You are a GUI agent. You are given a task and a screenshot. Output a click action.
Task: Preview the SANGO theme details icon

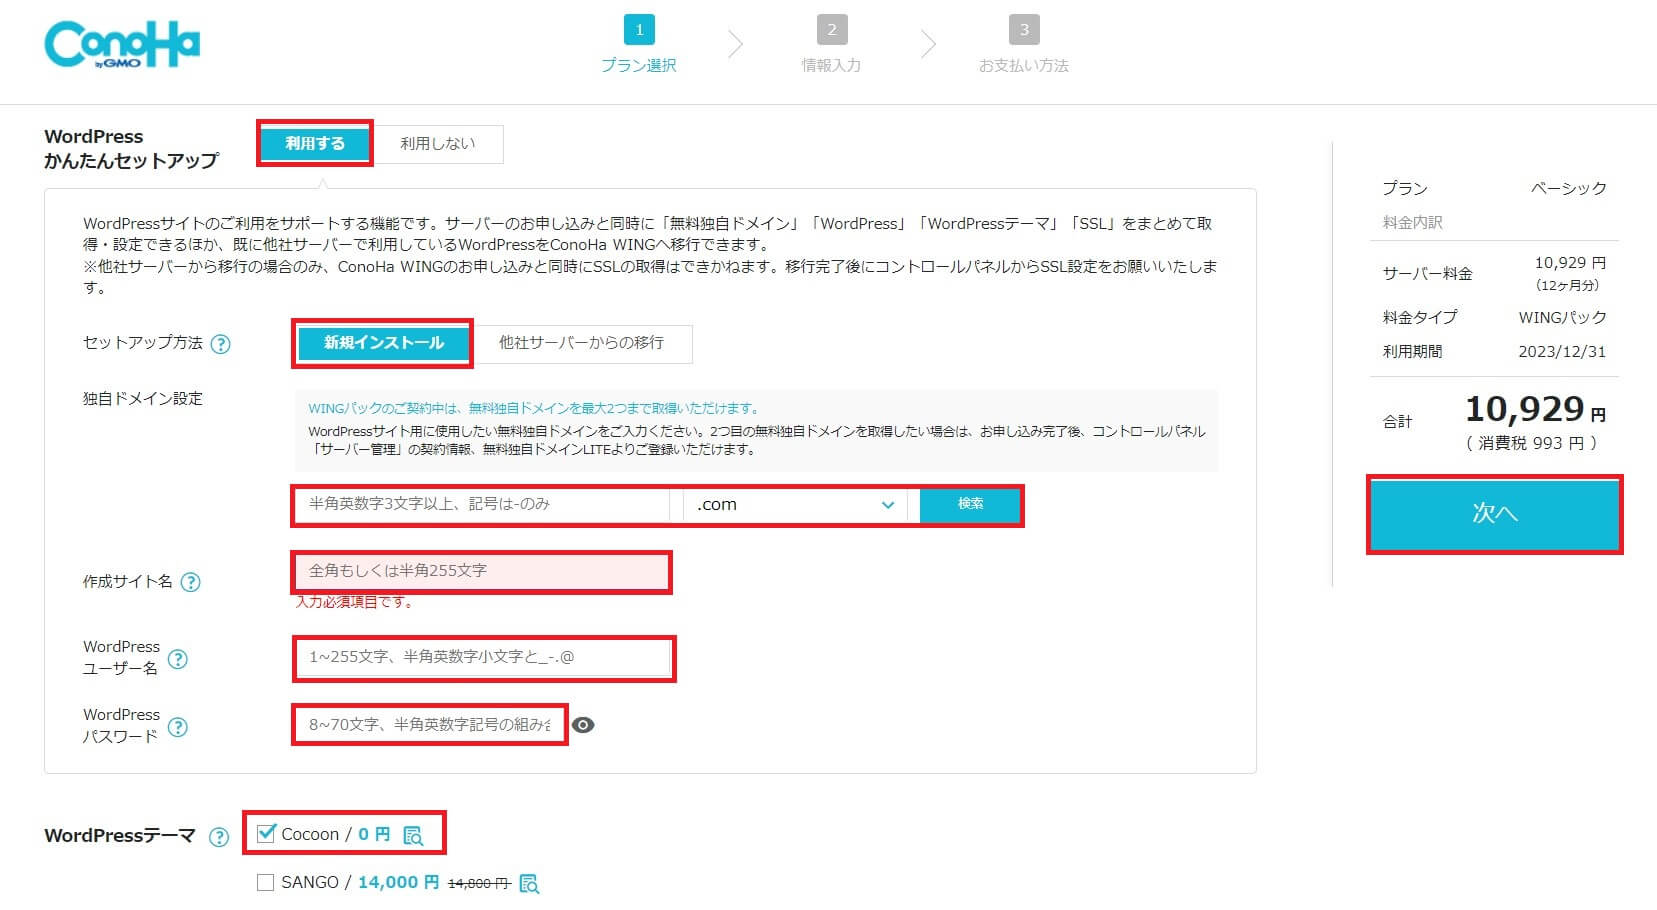point(529,883)
